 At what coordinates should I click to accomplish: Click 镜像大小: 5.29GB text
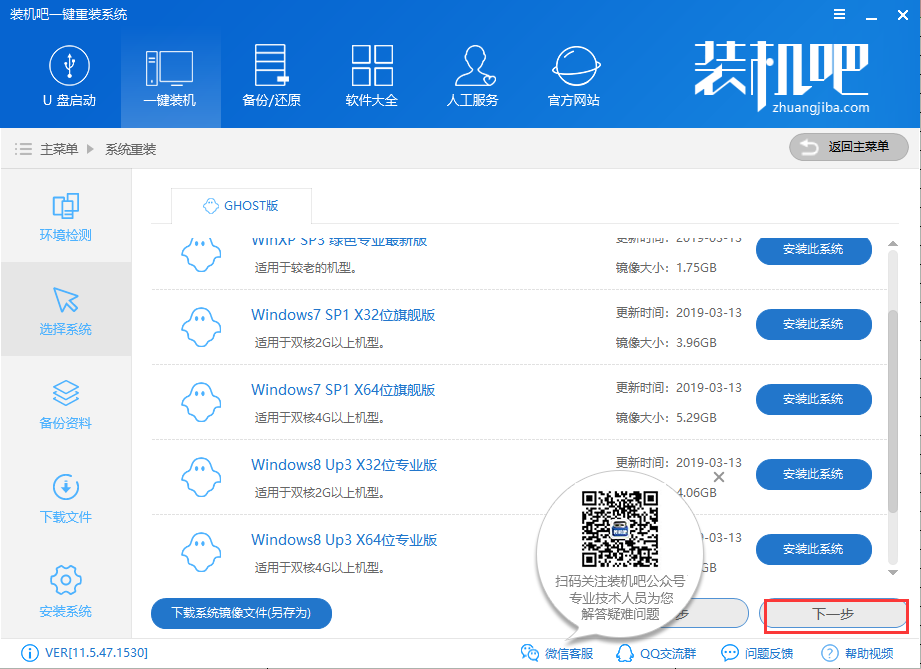[x=666, y=418]
